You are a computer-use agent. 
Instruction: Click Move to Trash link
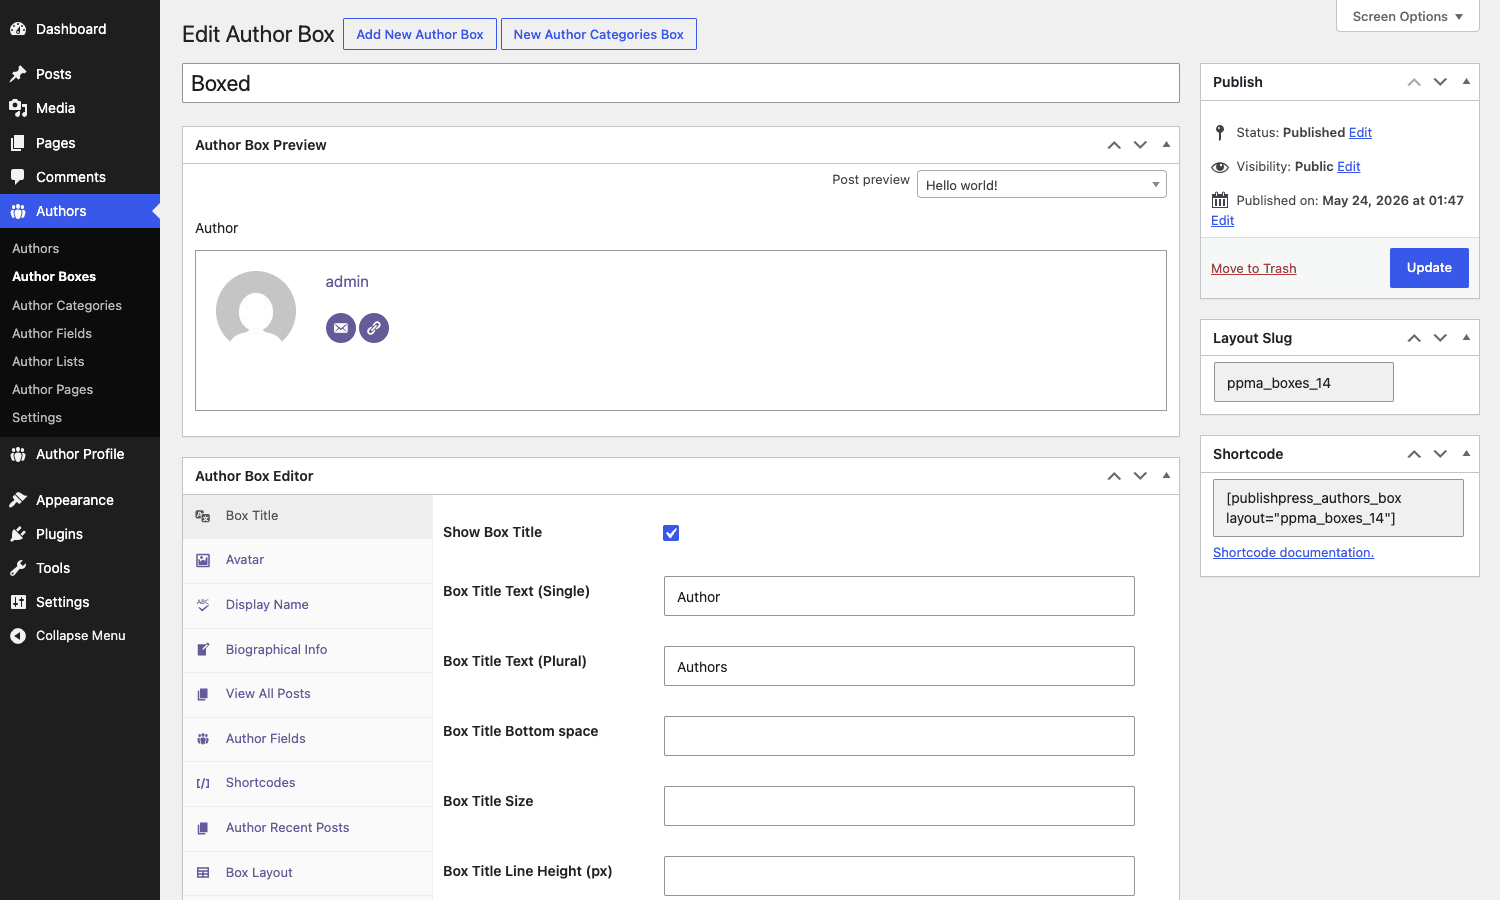1253,268
